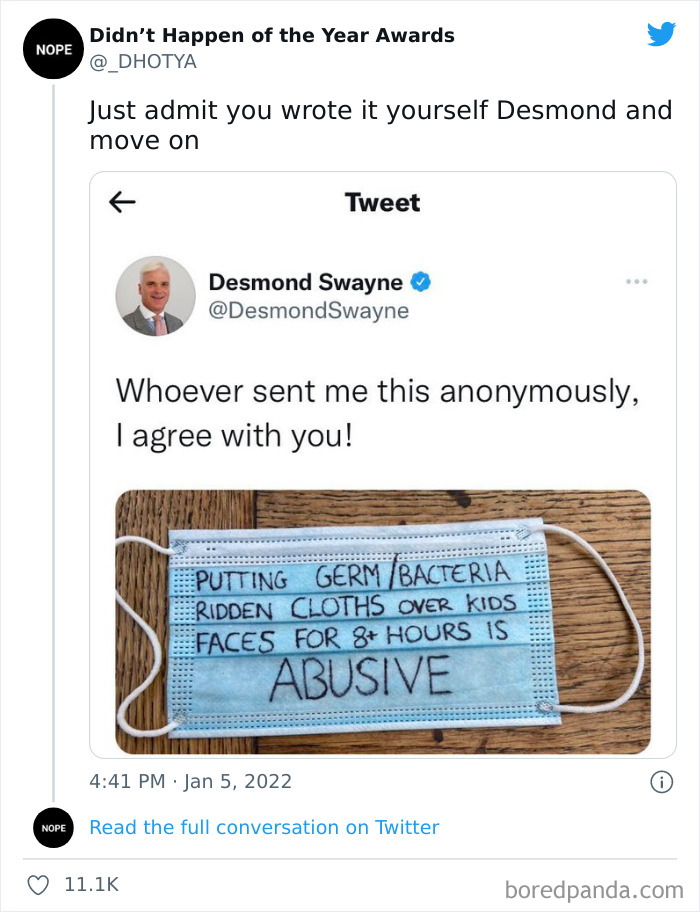Click the Twitter bird logo
700x912 pixels.
(x=661, y=35)
